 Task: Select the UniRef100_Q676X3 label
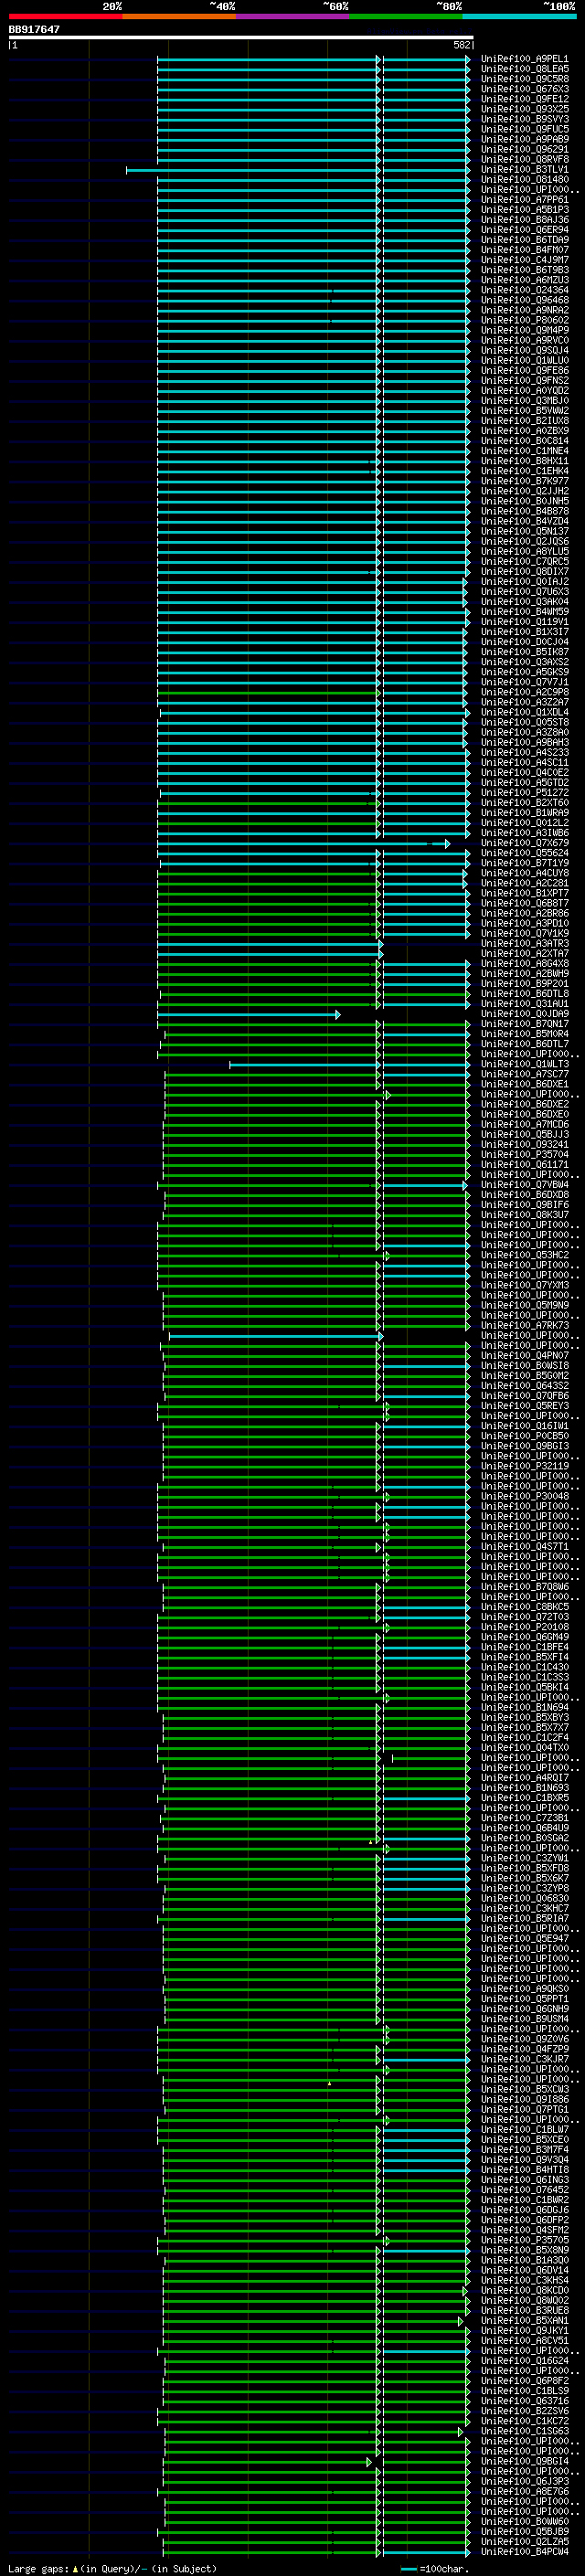pos(524,89)
